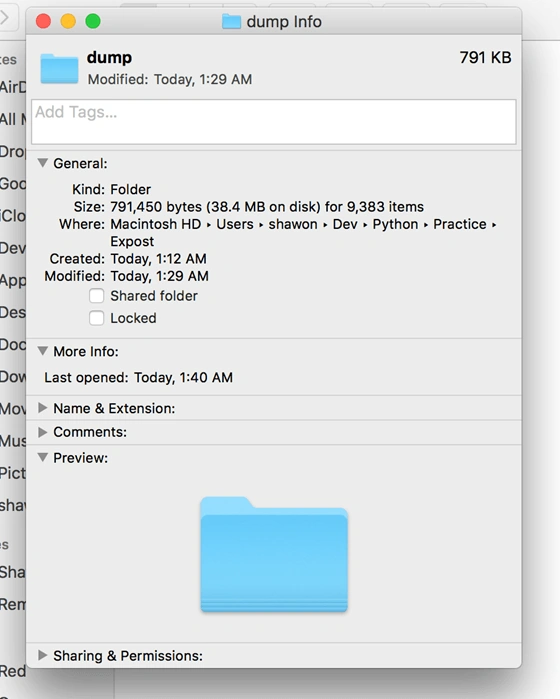Viewport: 560px width, 699px height.
Task: Collapse the General section
Action: pos(43,163)
